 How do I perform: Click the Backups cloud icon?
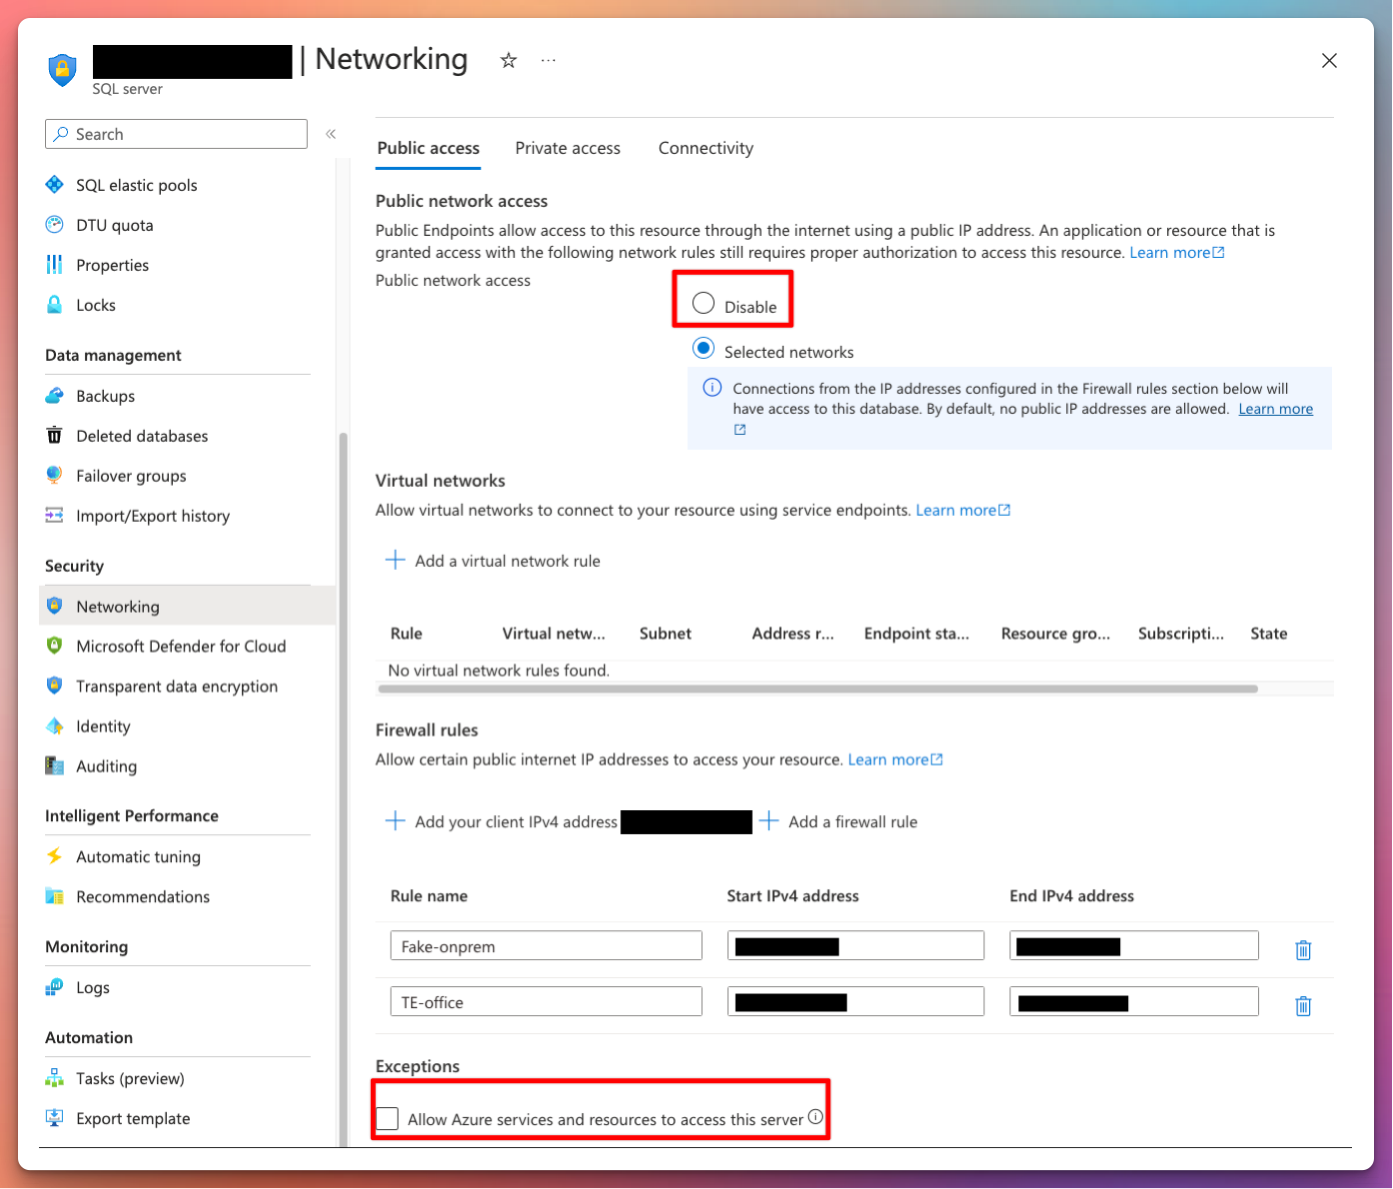pyautogui.click(x=55, y=396)
